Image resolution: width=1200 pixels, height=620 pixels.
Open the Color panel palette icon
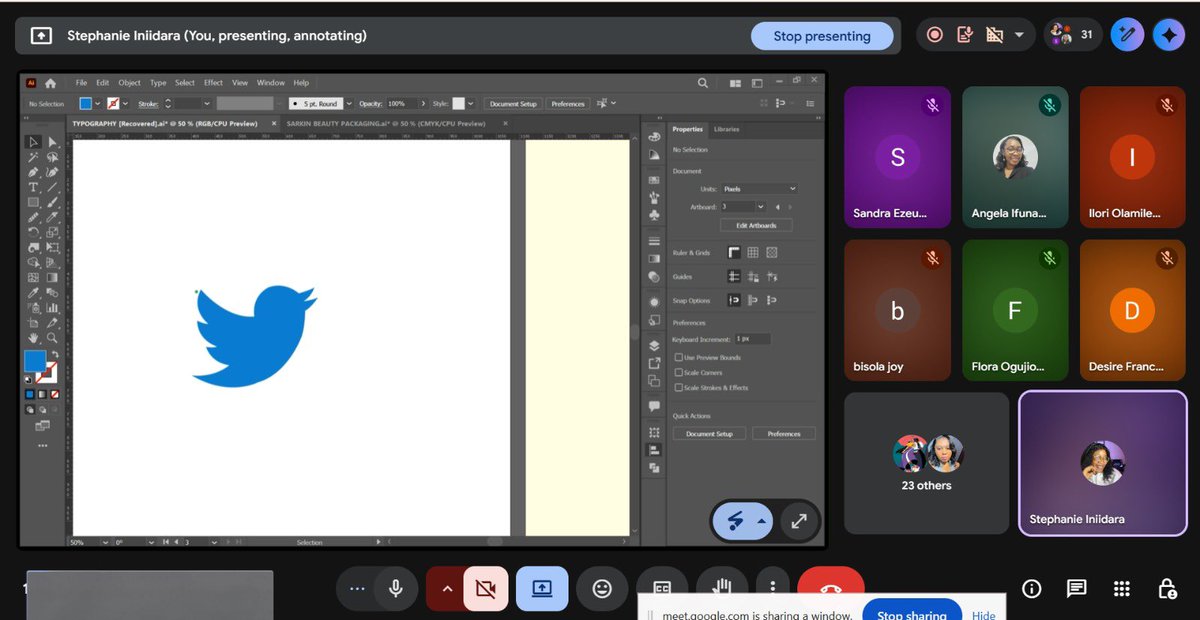(x=654, y=137)
